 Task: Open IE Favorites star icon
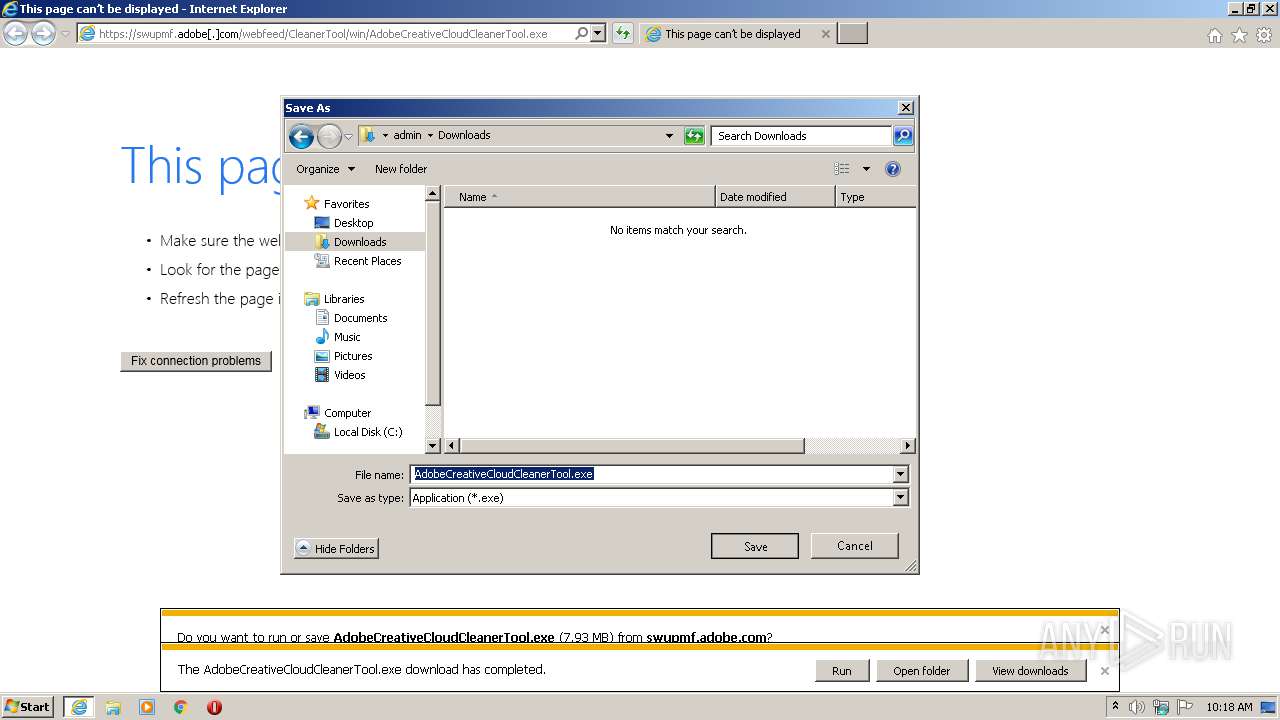(1239, 35)
